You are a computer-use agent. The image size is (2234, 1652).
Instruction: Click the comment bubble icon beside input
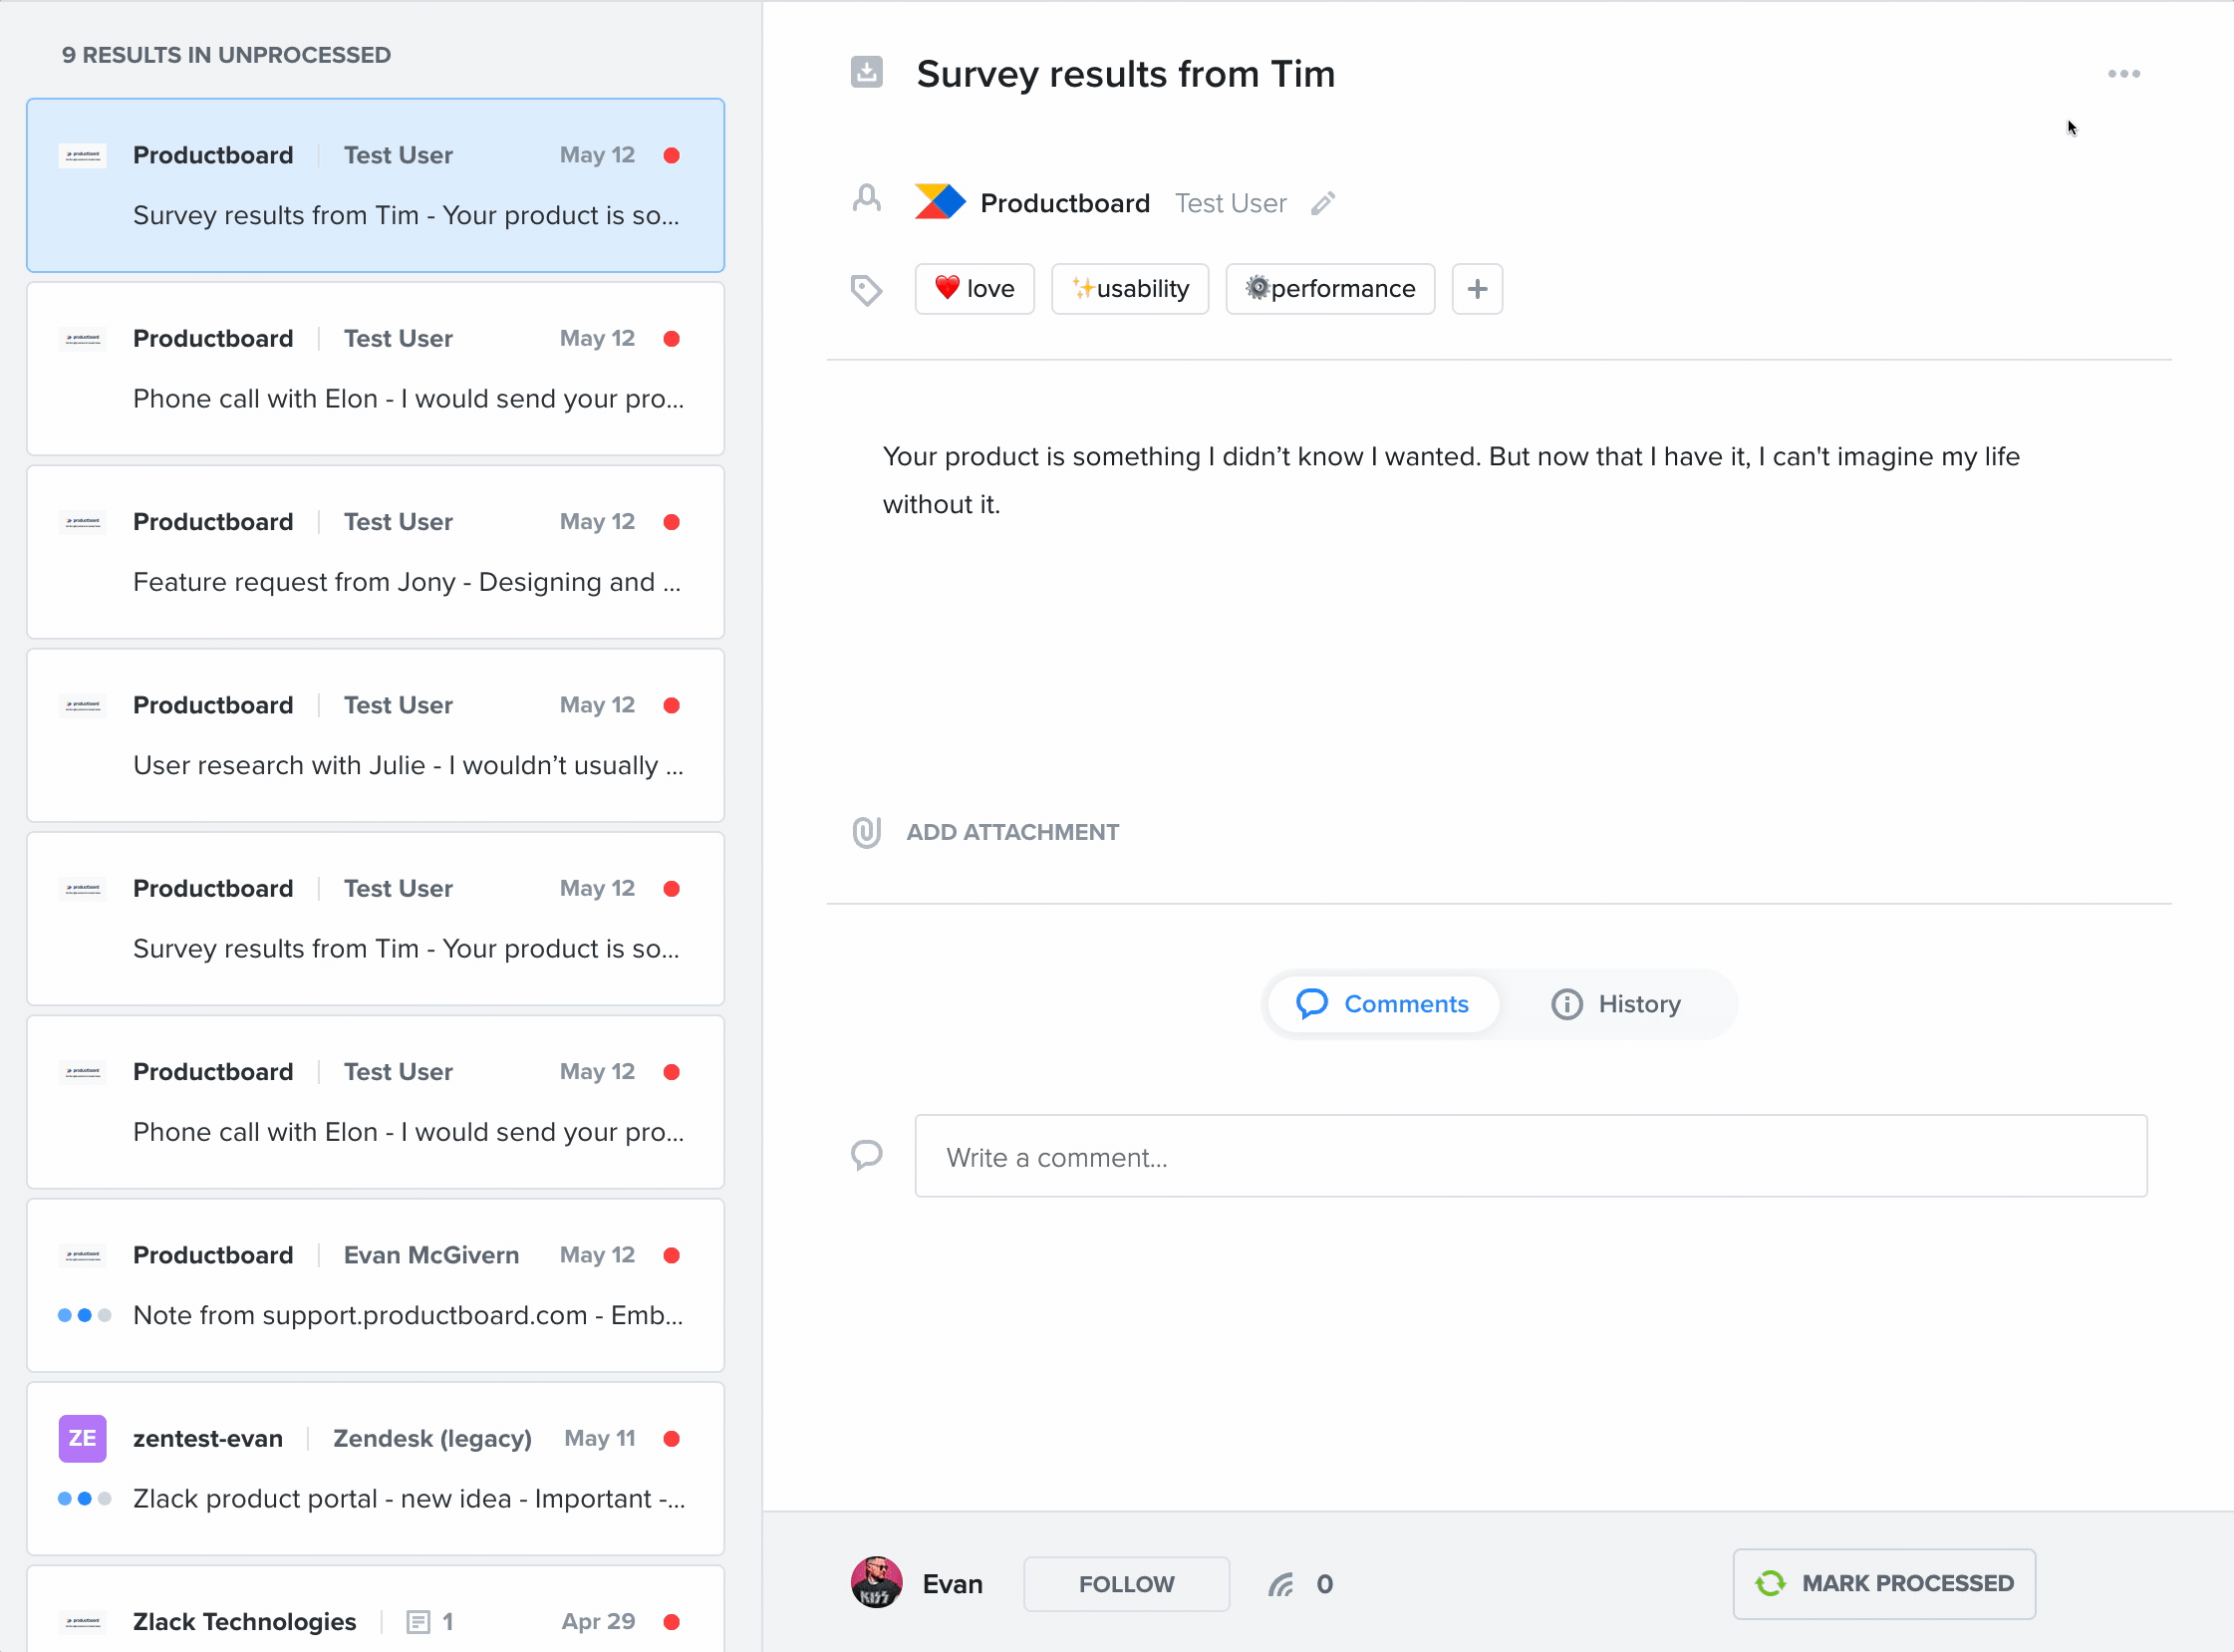[866, 1155]
